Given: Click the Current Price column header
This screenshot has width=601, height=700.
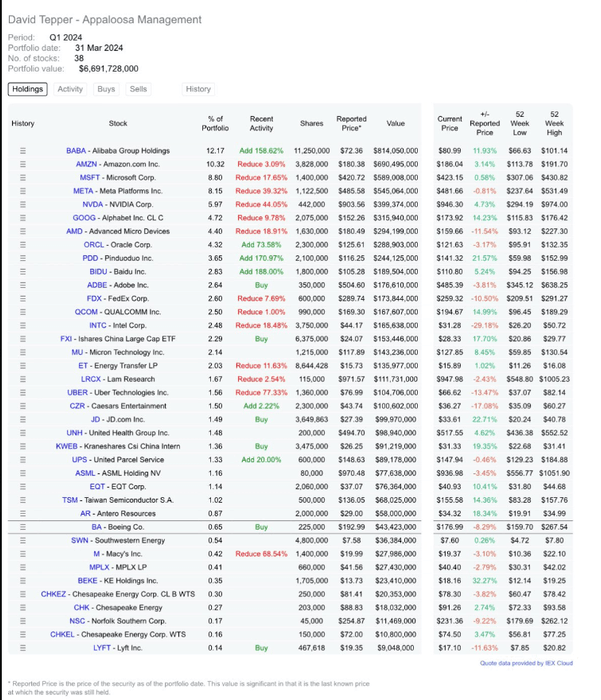Looking at the screenshot, I should click(450, 124).
